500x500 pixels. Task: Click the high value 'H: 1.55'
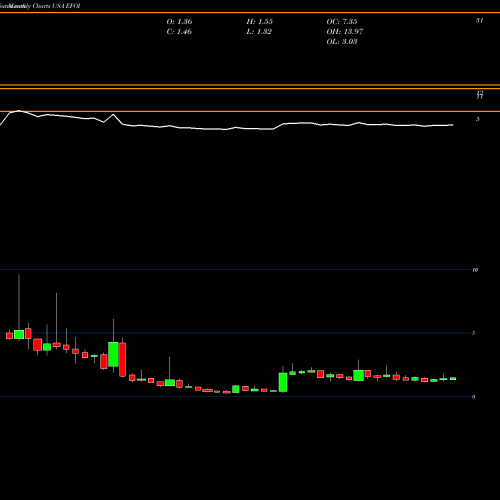point(260,22)
